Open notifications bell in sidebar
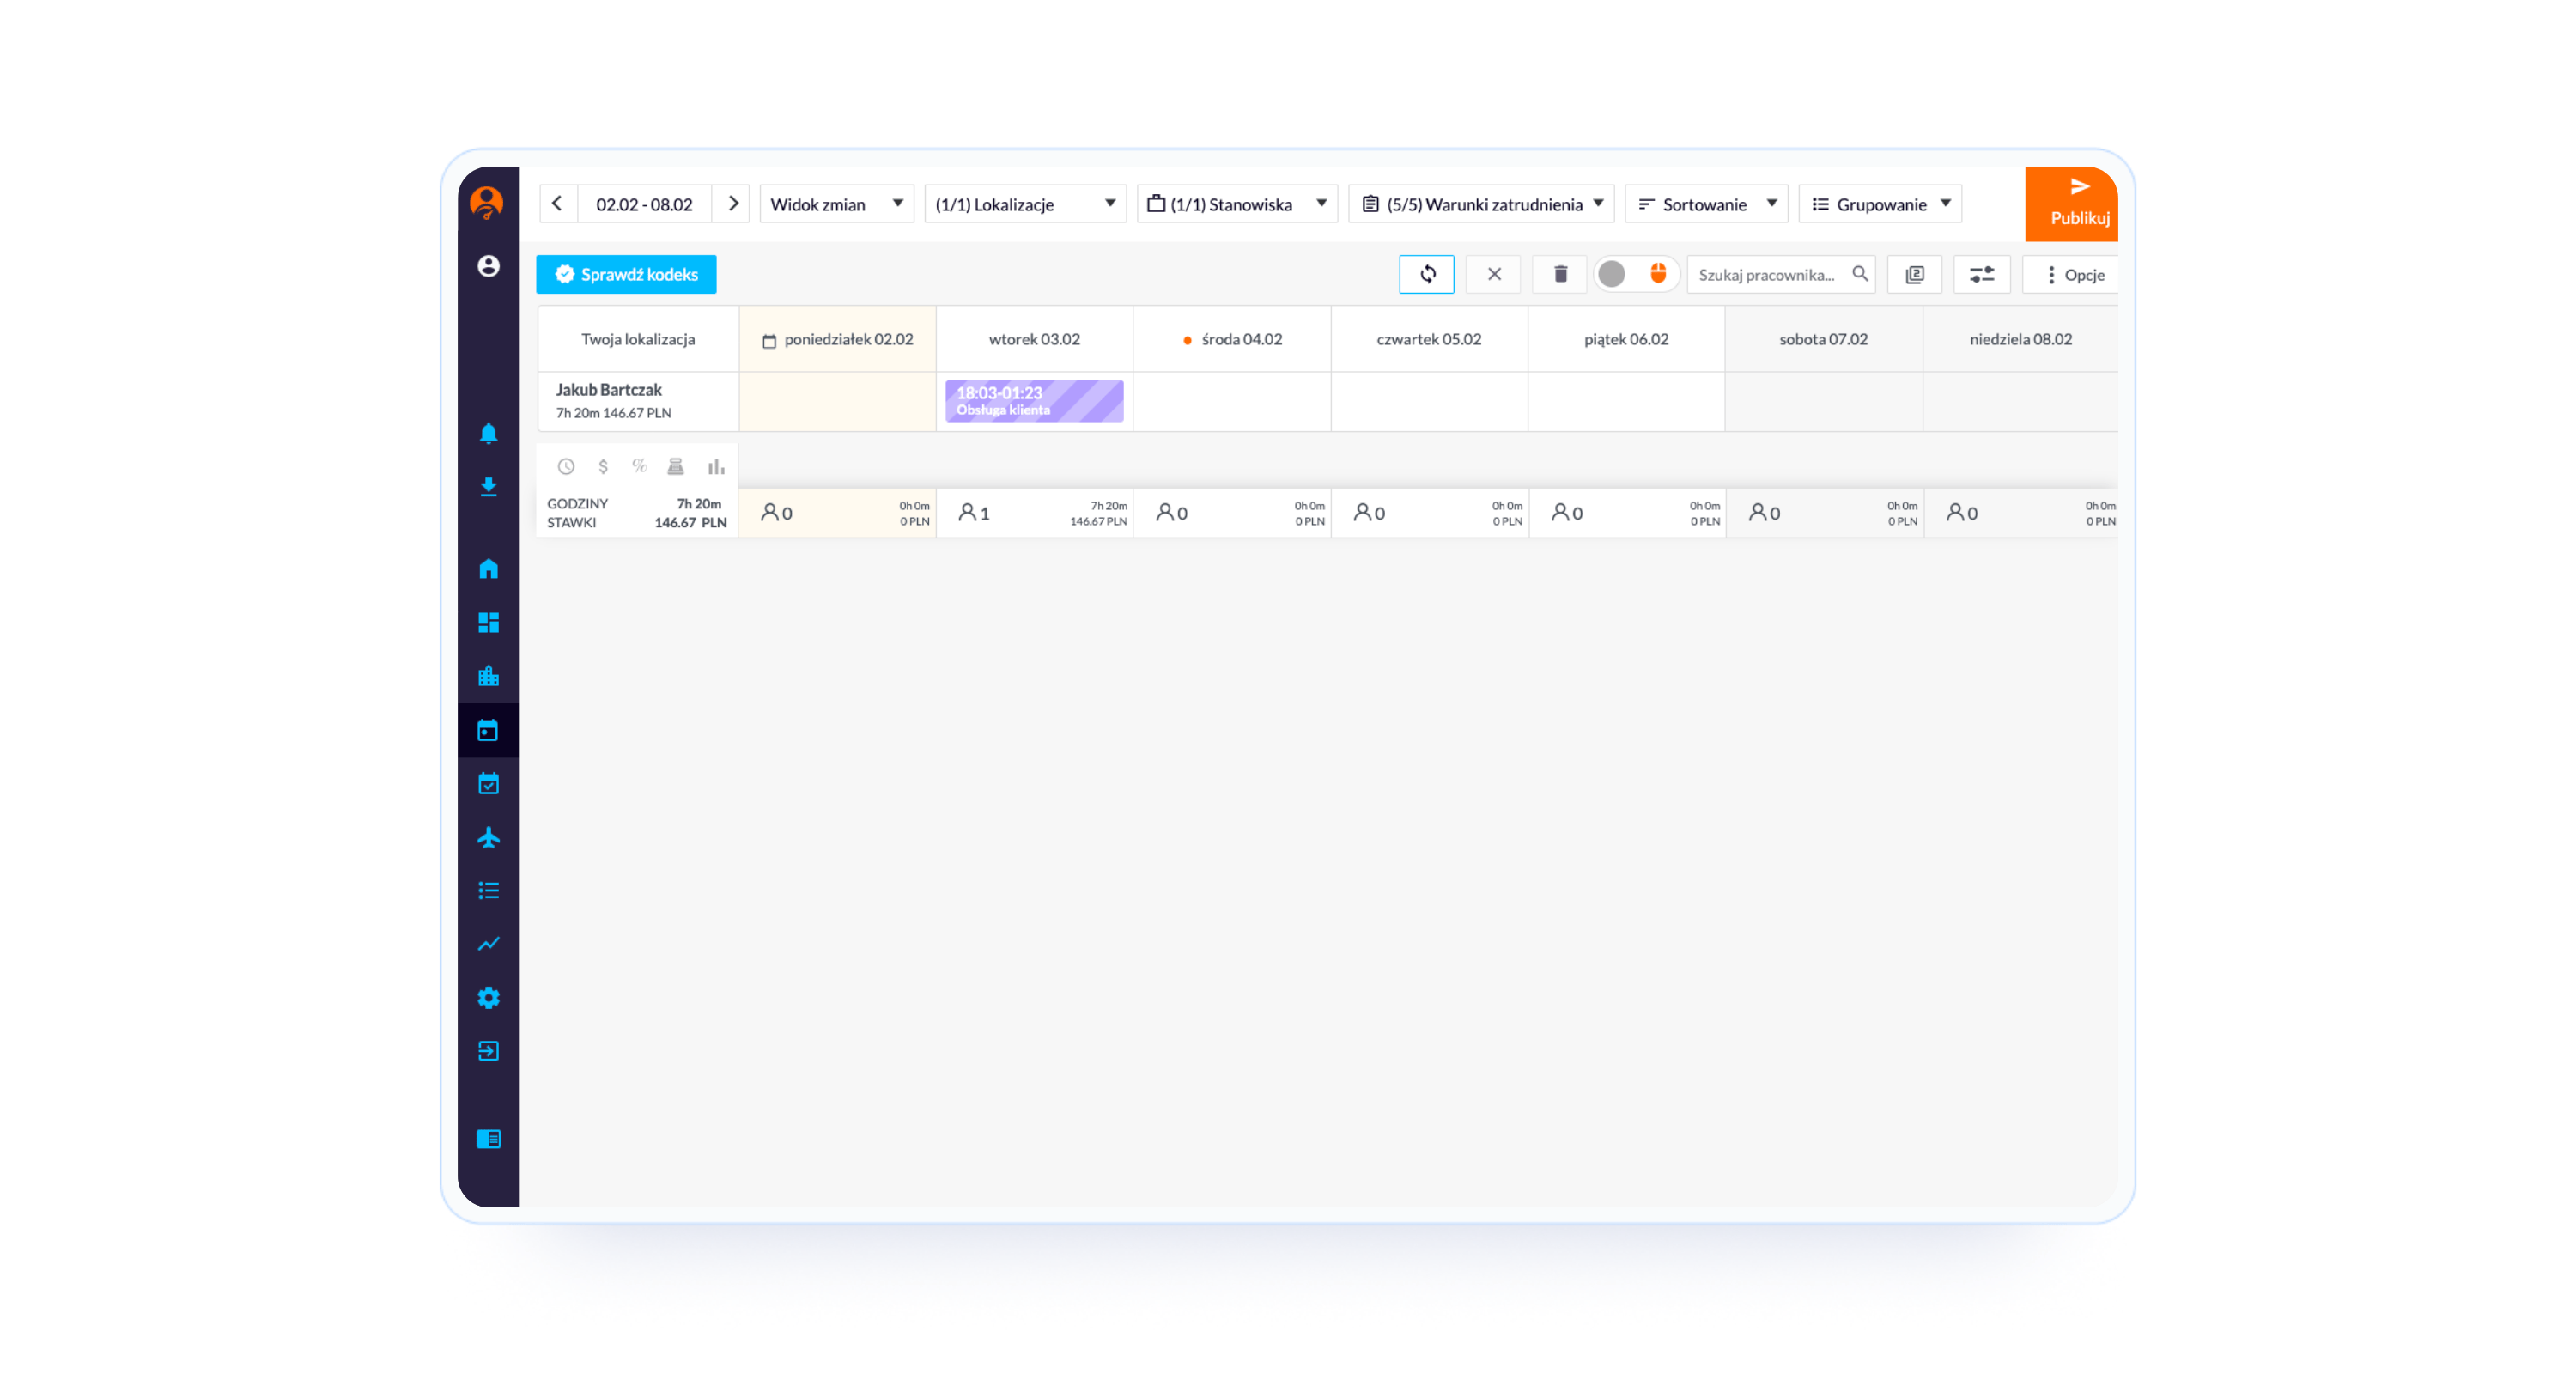 click(x=488, y=433)
